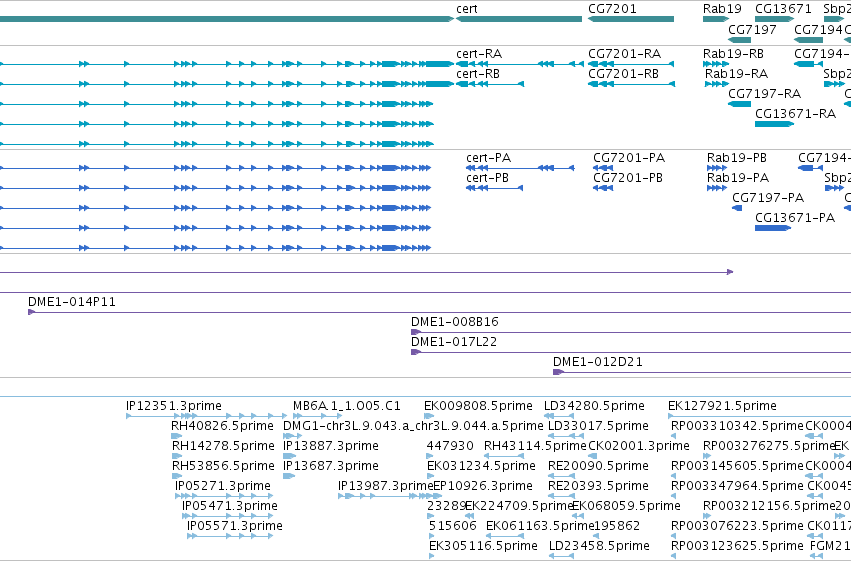Select the CG13671 gene label
This screenshot has width=851, height=561.
point(783,9)
